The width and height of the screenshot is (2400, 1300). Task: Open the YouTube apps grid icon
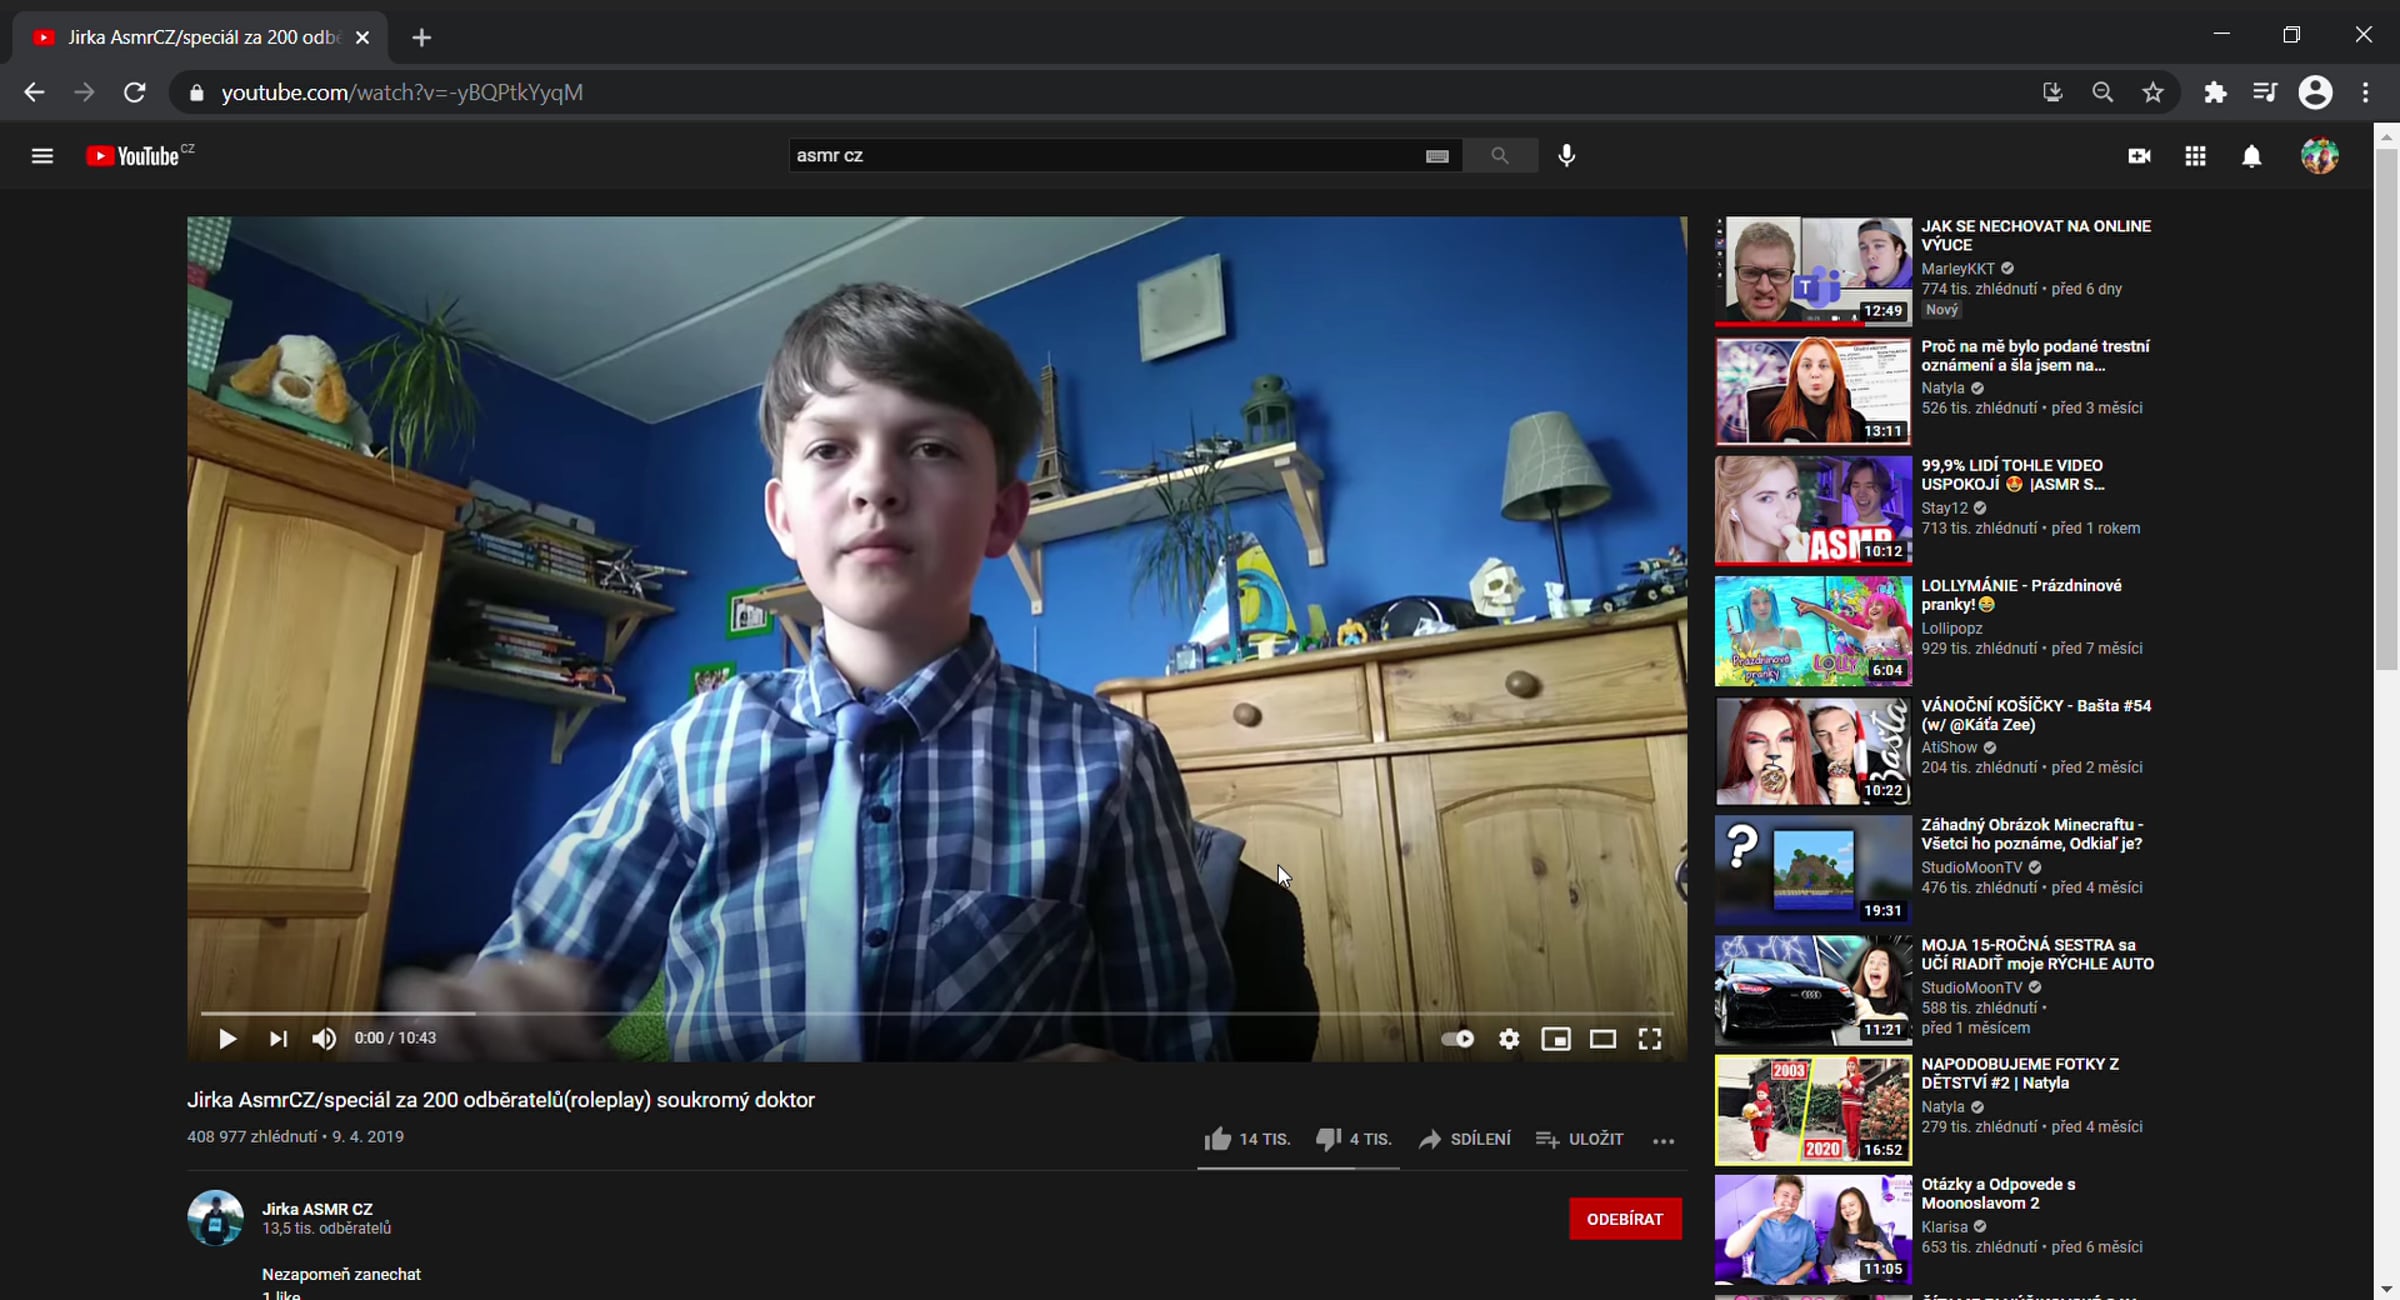(2195, 156)
